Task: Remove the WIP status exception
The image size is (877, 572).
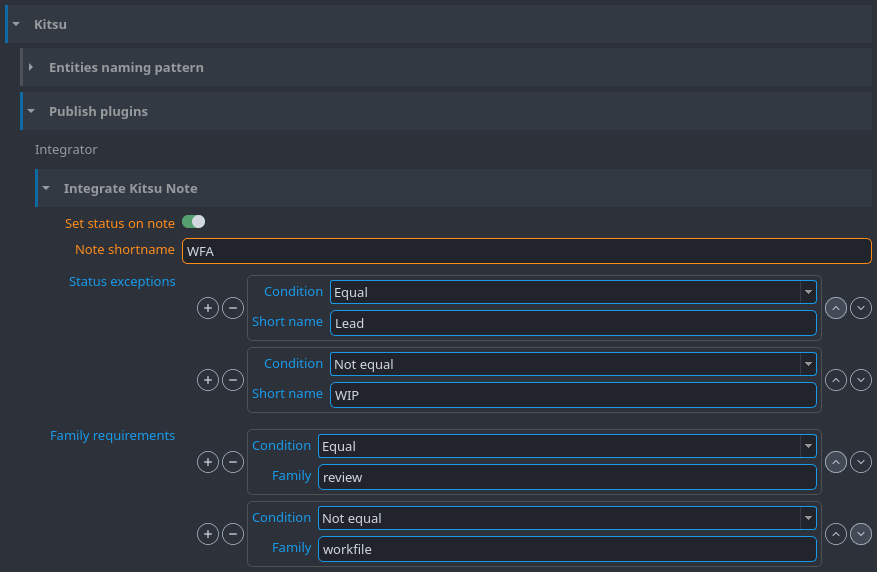Action: [x=233, y=380]
